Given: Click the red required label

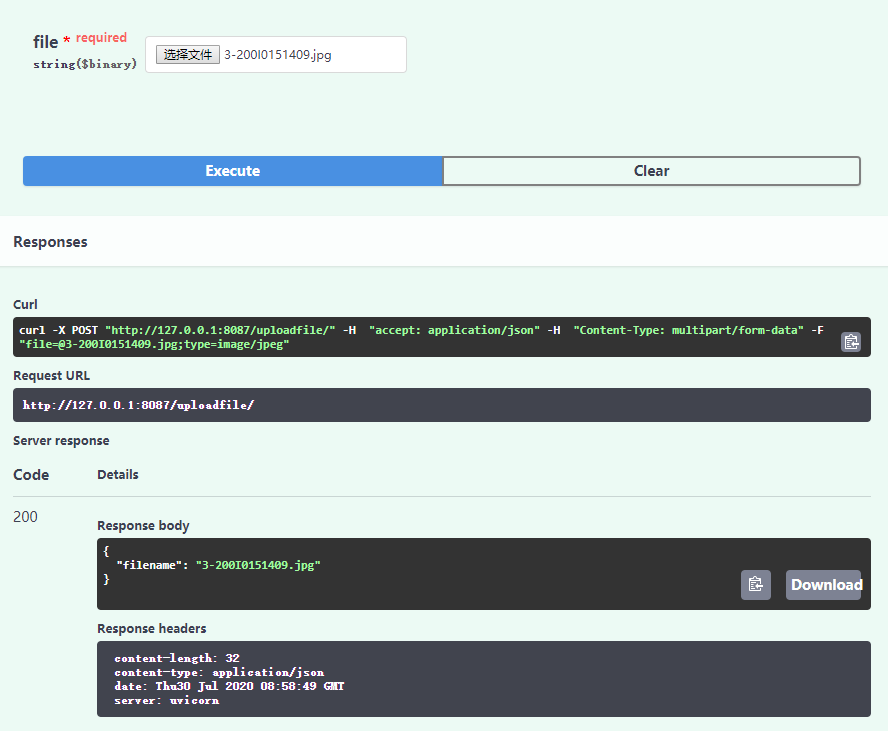Looking at the screenshot, I should coord(101,36).
